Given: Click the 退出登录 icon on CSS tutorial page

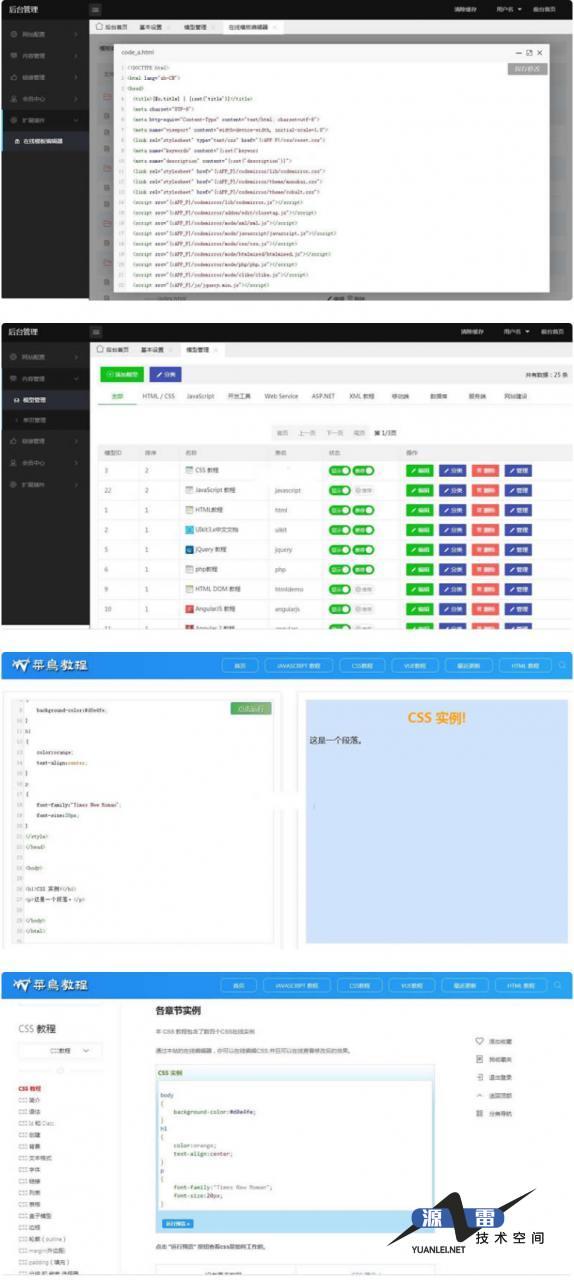Looking at the screenshot, I should click(479, 1077).
